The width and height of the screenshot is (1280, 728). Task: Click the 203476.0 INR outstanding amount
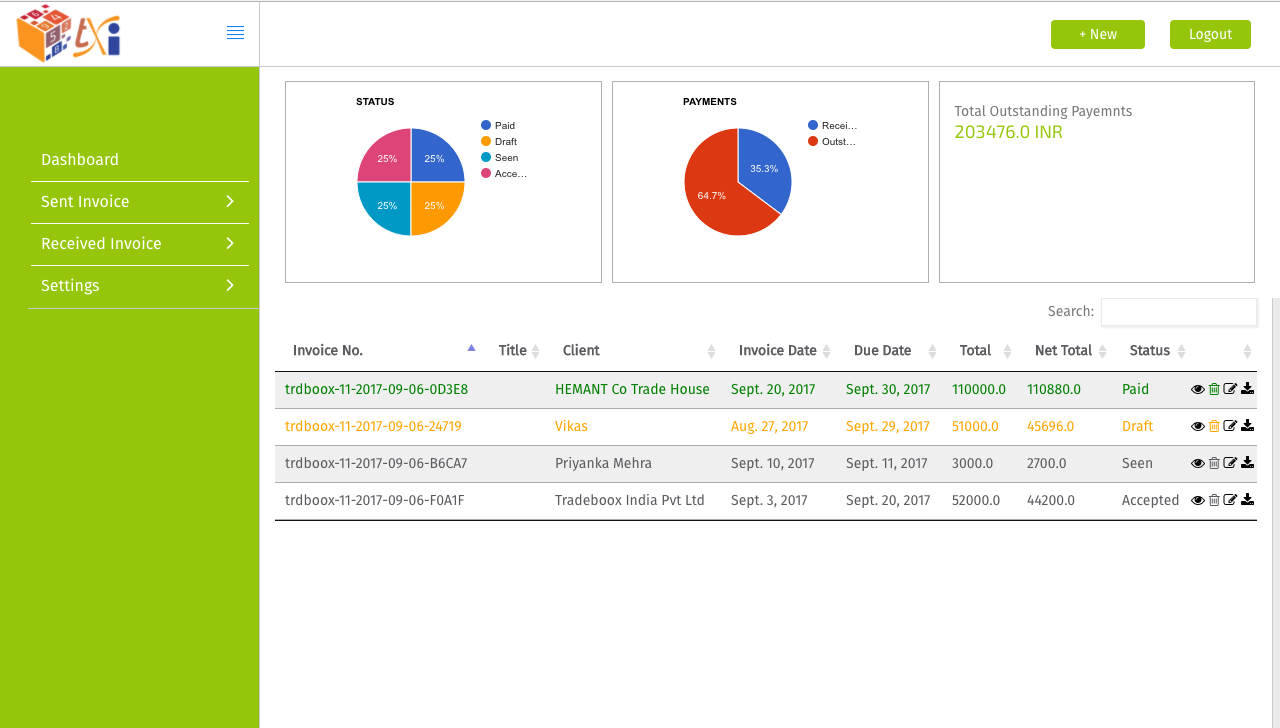tap(1008, 132)
